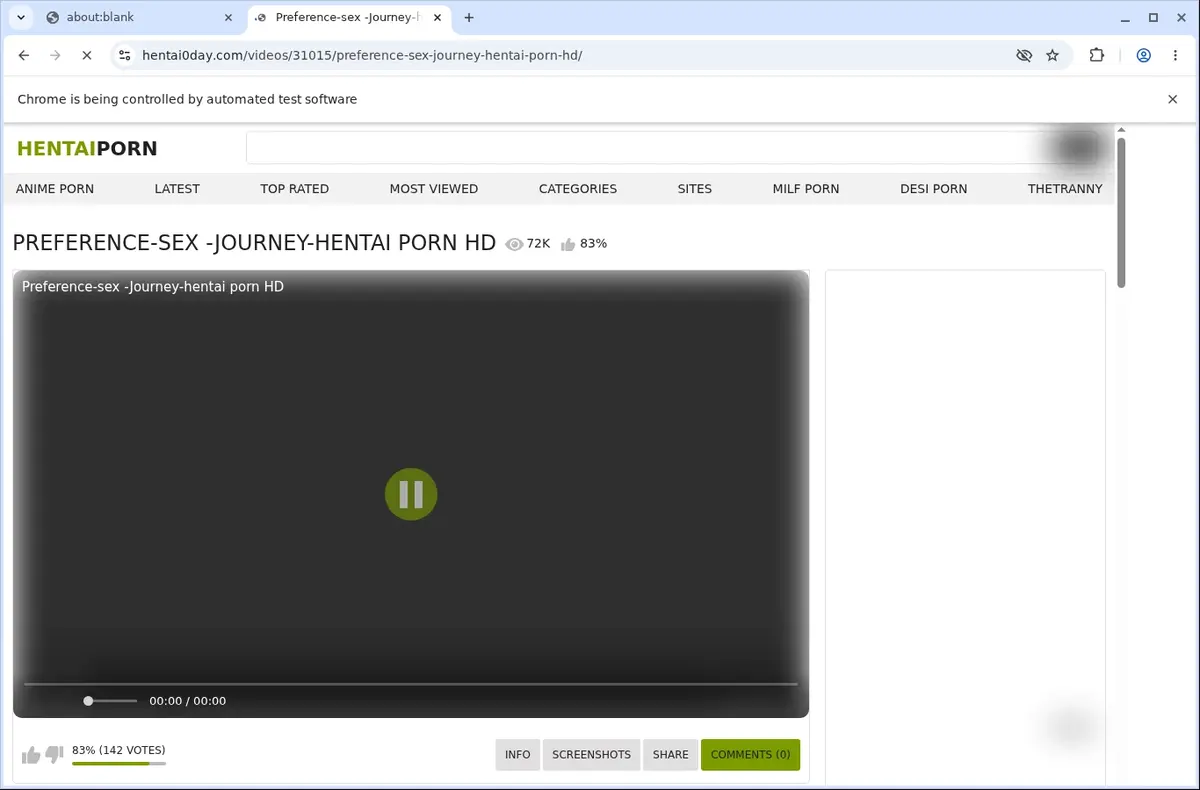This screenshot has width=1200, height=790.
Task: Switch to the about:blank tab
Action: point(139,17)
